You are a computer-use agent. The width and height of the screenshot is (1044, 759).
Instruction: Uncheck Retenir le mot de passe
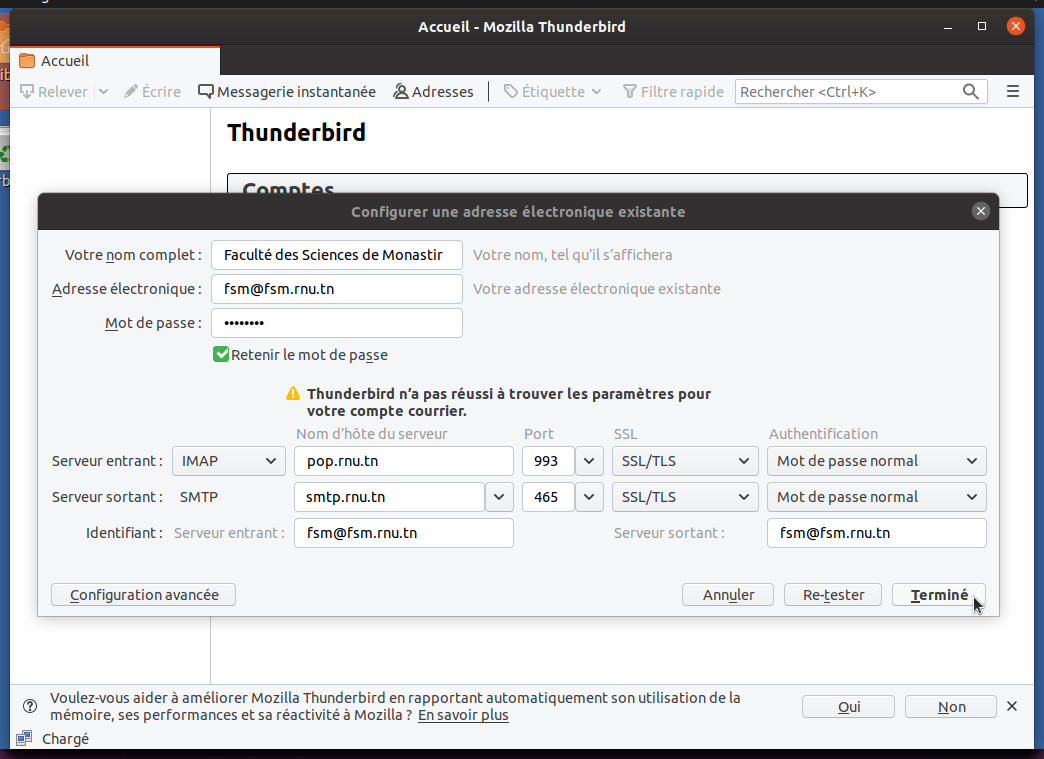click(x=221, y=354)
